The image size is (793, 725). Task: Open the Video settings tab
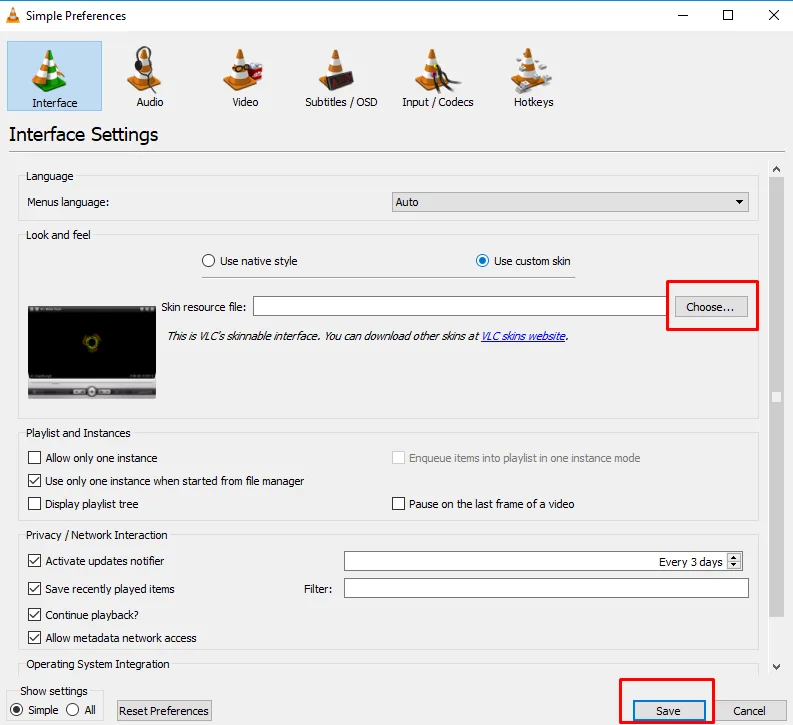pyautogui.click(x=245, y=76)
